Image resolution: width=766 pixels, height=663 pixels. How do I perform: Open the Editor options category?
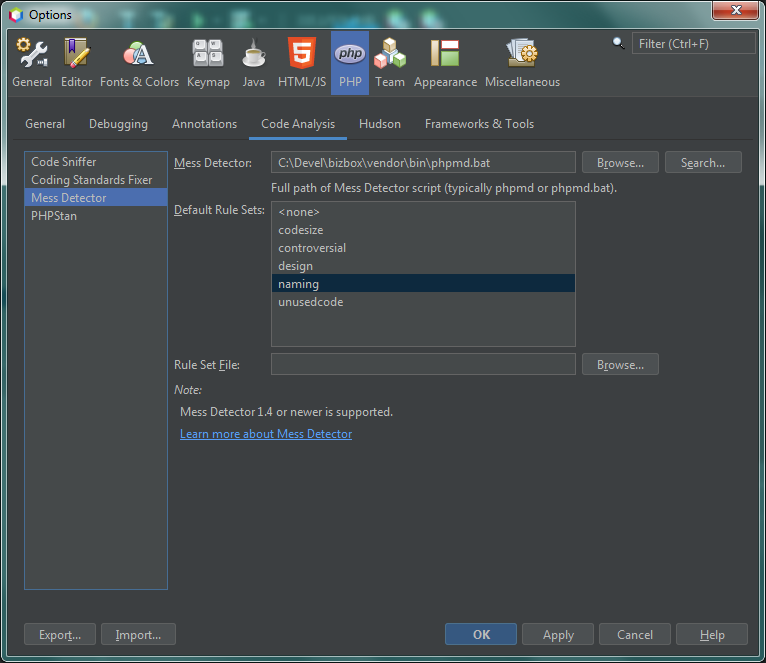click(x=76, y=64)
